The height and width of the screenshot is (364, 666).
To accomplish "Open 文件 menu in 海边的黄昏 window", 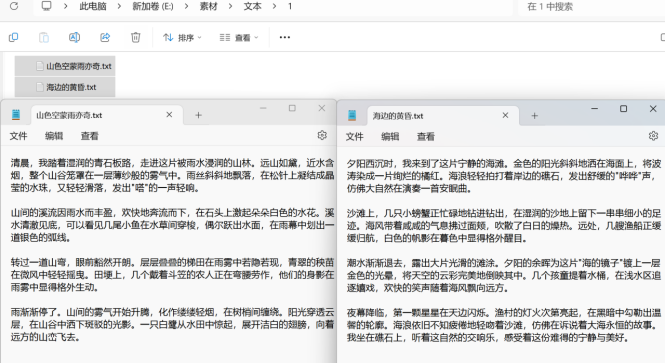I will click(354, 136).
